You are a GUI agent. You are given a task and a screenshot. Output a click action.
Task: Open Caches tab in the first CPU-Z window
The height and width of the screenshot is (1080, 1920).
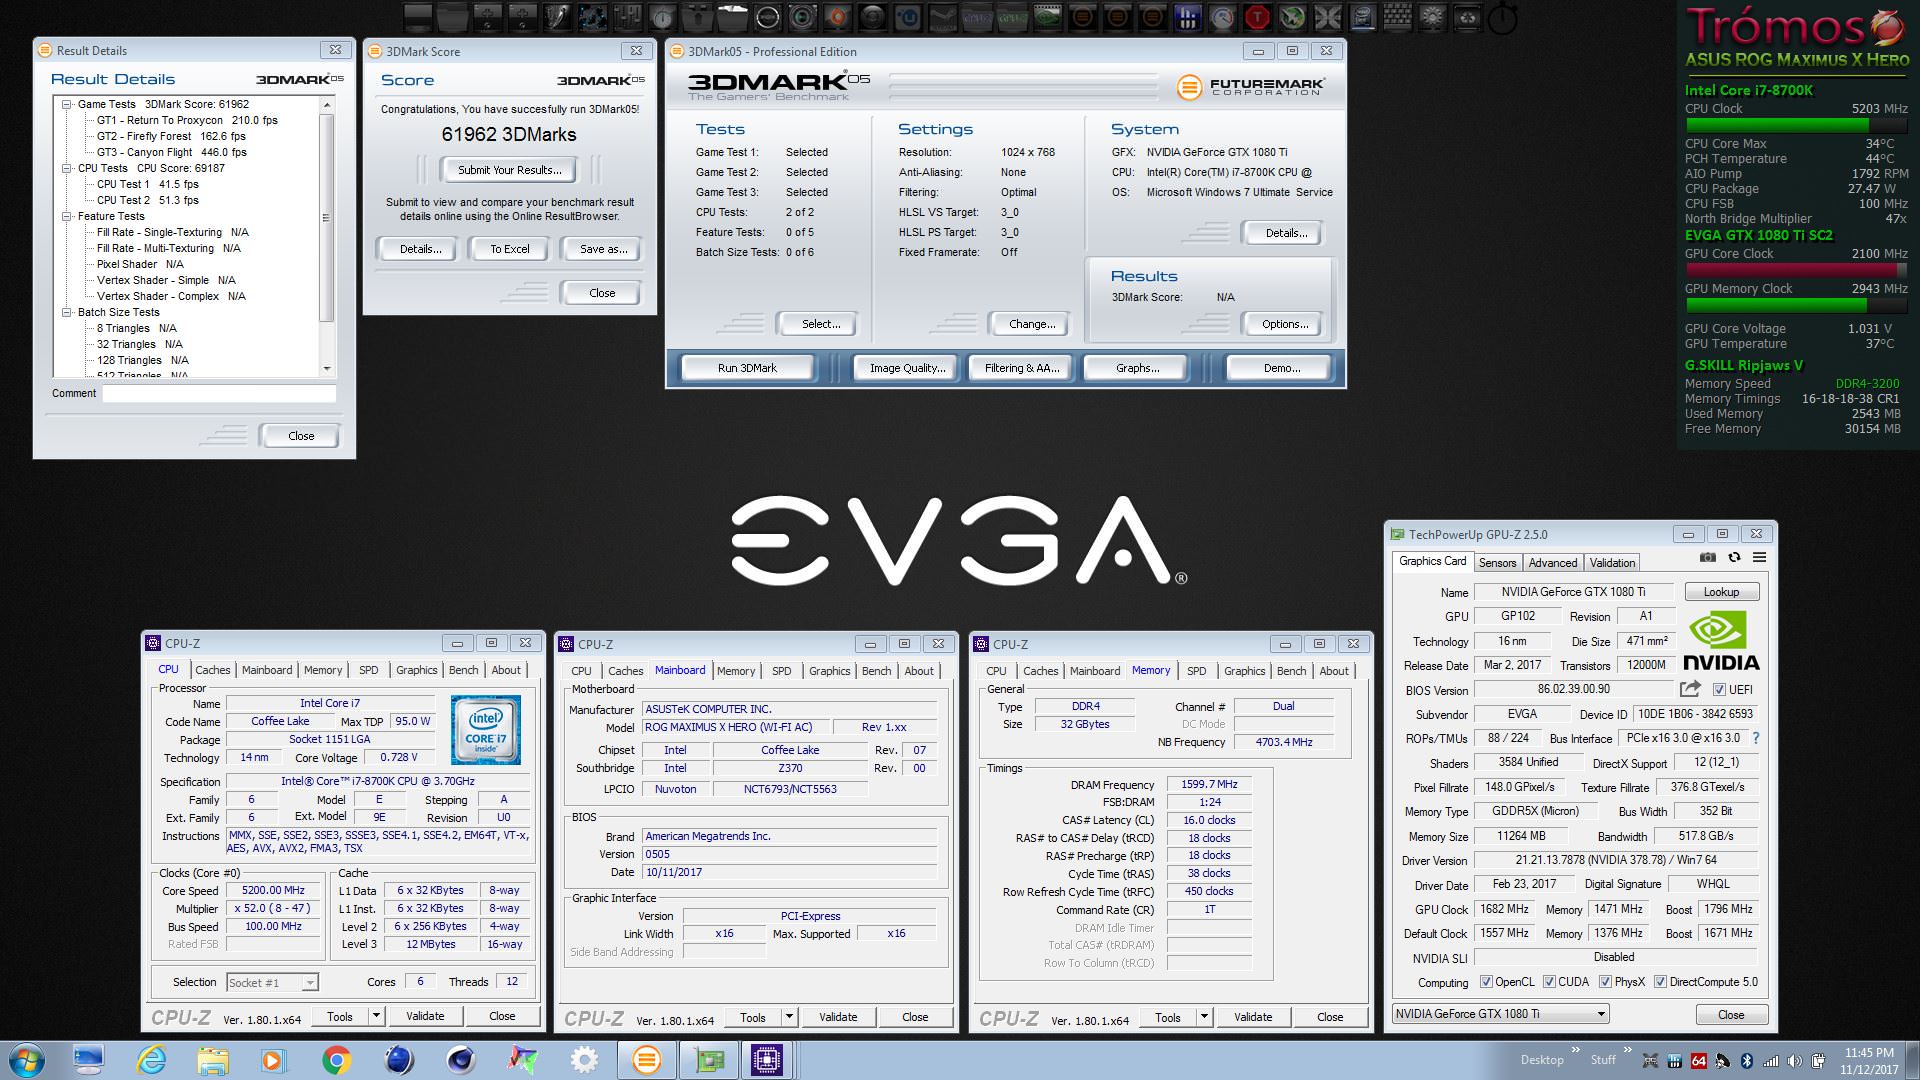tap(212, 670)
